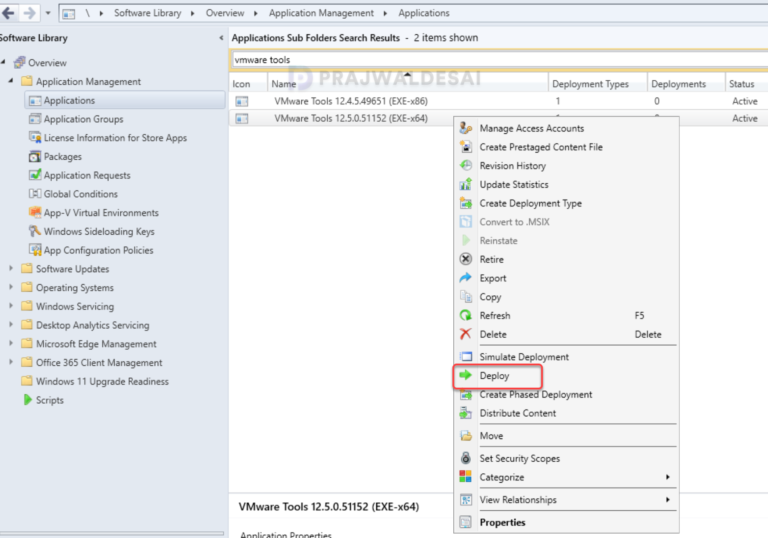Viewport: 768px width, 538px height.
Task: Go back with the navigation arrow
Action: (x=8, y=13)
